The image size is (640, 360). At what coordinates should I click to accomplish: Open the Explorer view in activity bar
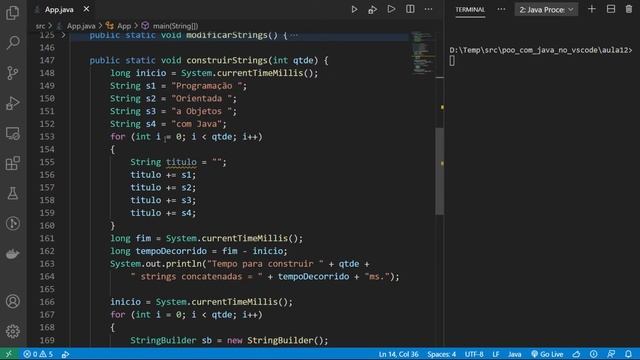tap(13, 13)
